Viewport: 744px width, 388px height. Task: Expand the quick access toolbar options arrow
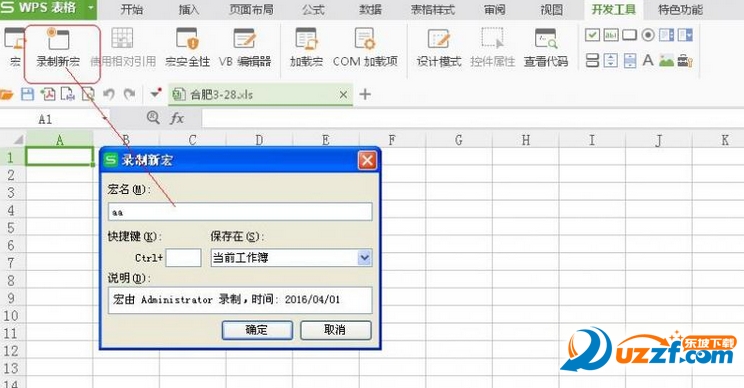[156, 93]
